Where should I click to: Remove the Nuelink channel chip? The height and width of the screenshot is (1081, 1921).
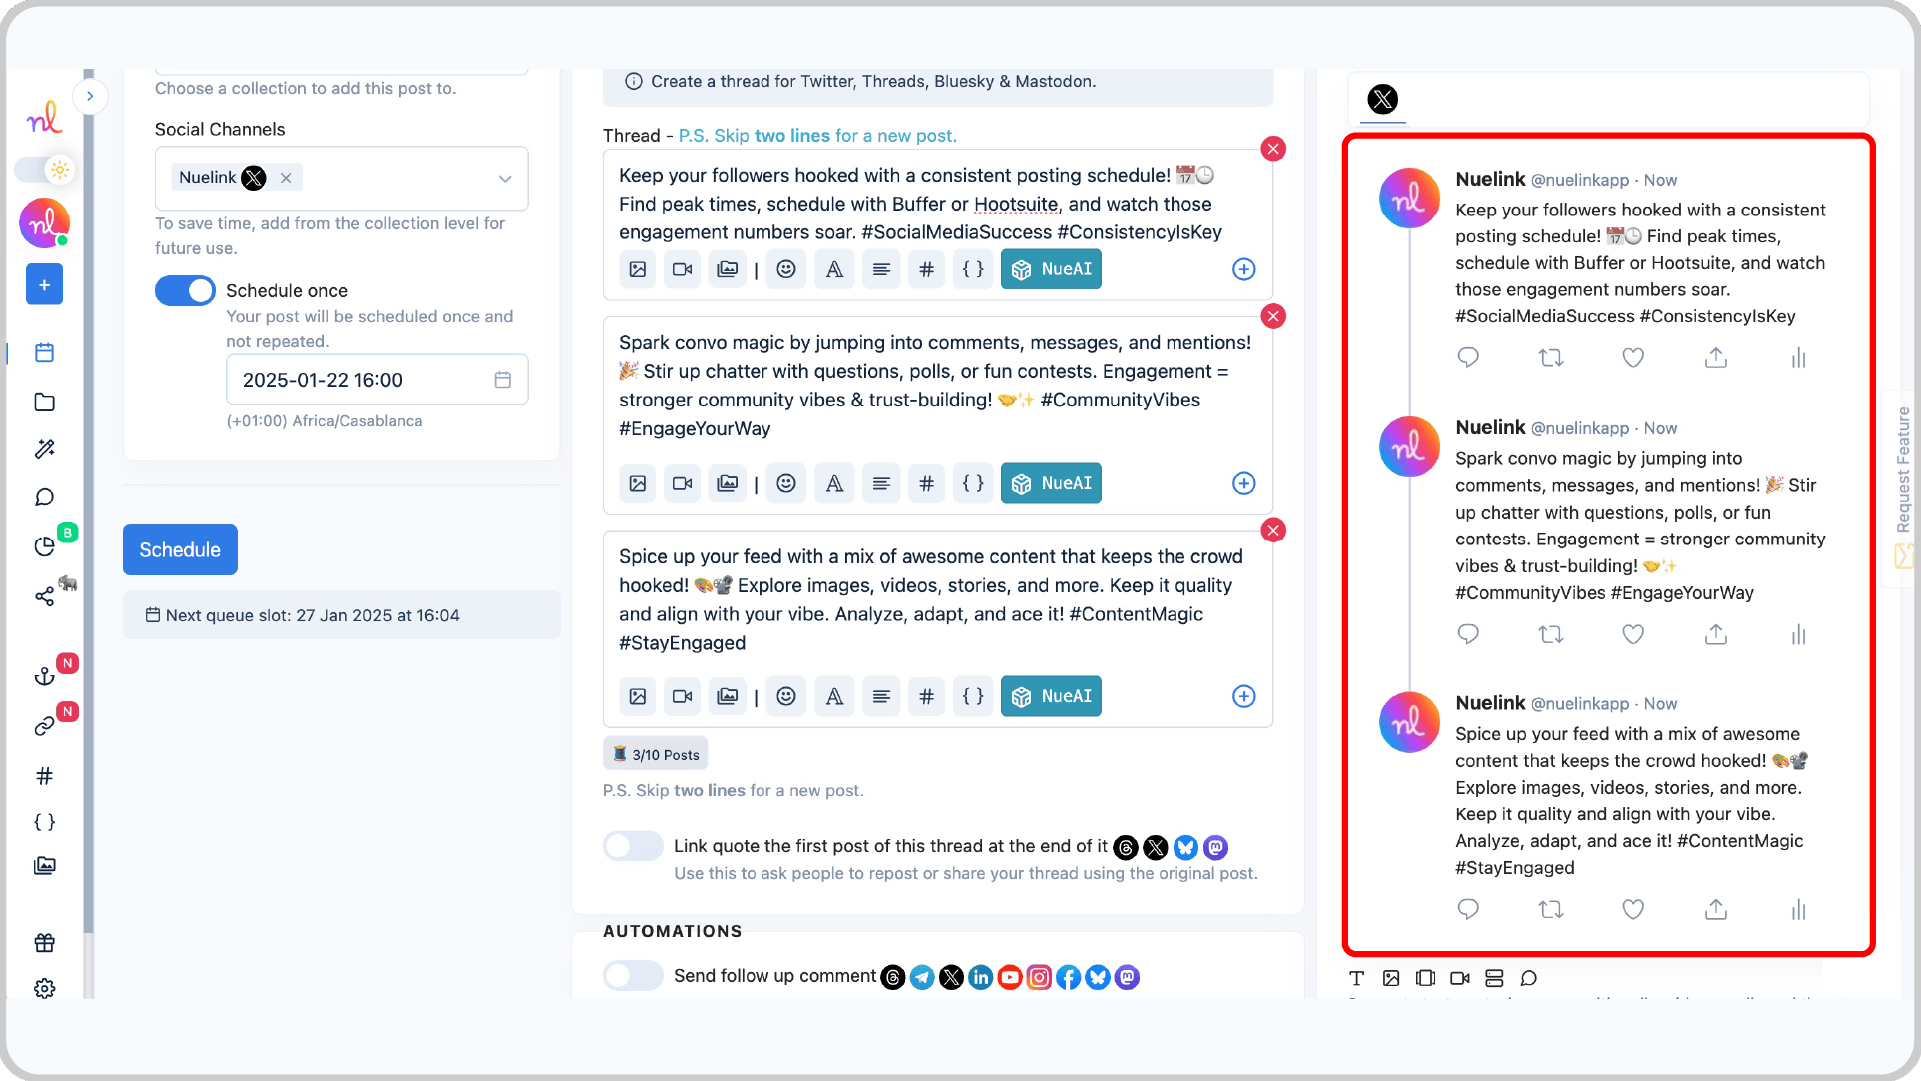[x=286, y=178]
